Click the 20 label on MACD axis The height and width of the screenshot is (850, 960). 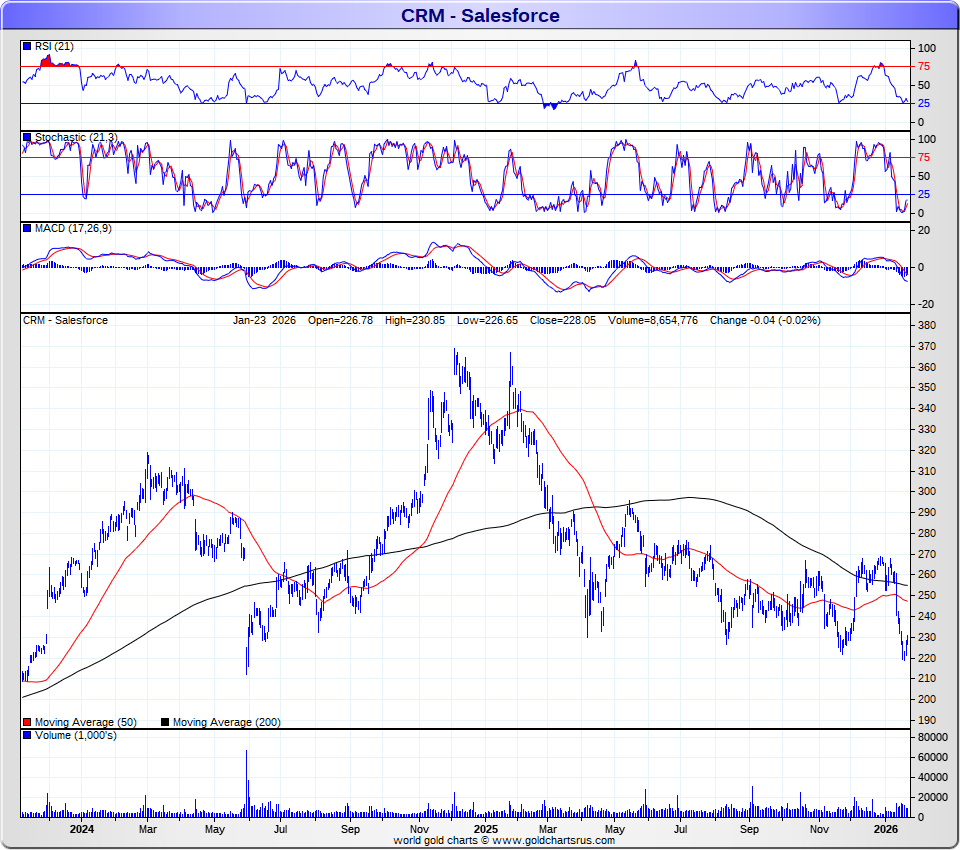coord(924,230)
